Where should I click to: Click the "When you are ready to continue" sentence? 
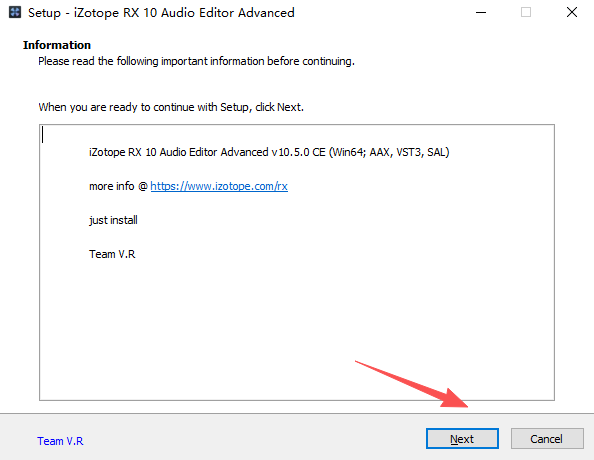click(171, 107)
